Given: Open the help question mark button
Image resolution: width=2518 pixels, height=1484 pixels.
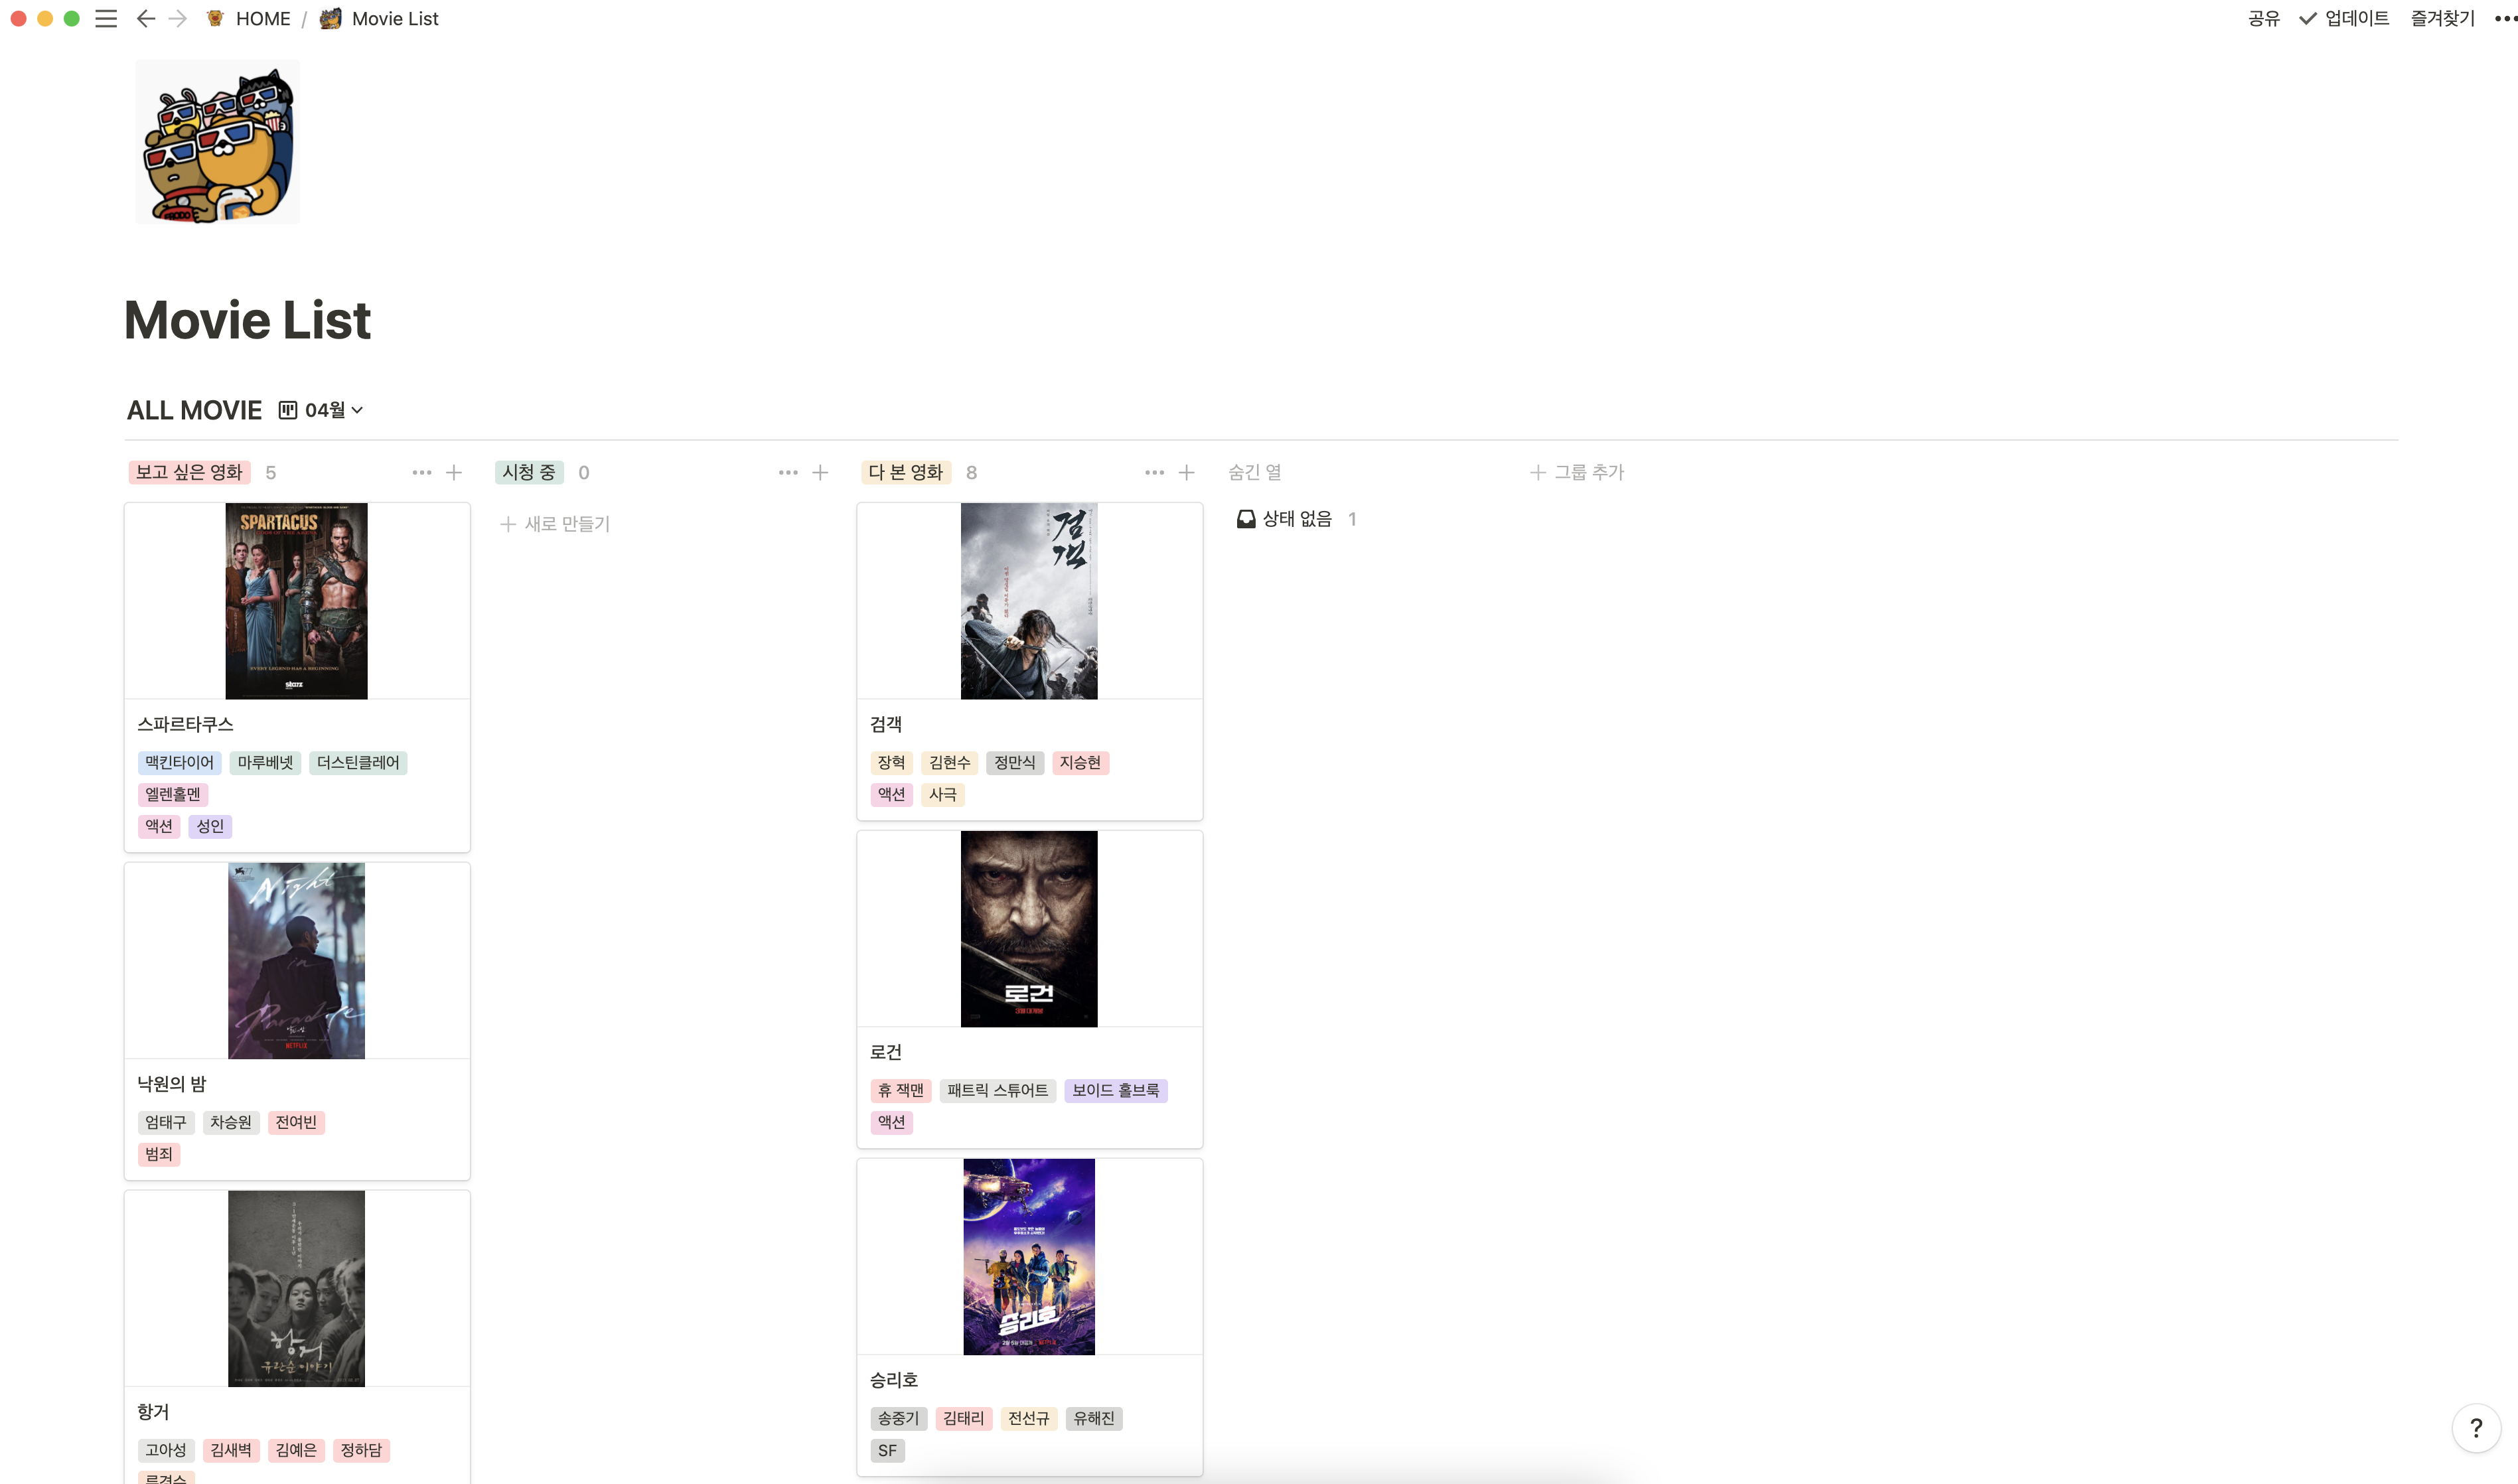Looking at the screenshot, I should pyautogui.click(x=2476, y=1428).
